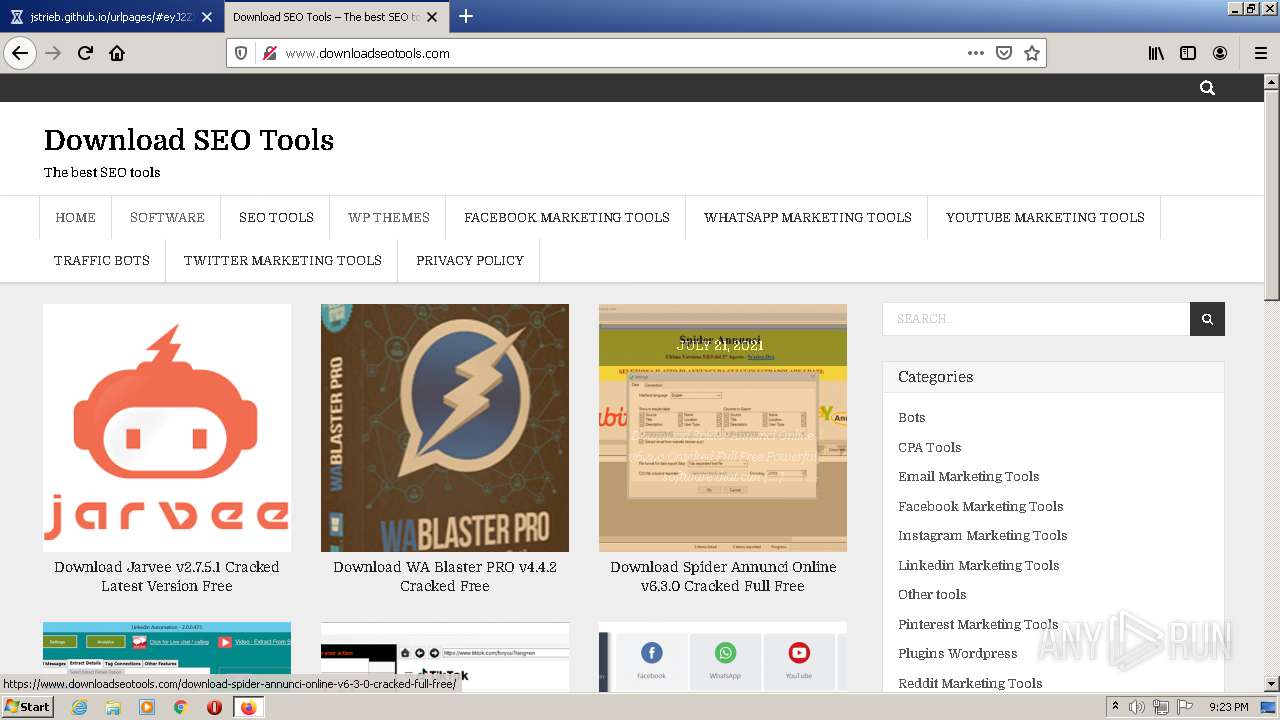This screenshot has width=1280, height=720.
Task: Open the HOME menu item
Action: [76, 217]
